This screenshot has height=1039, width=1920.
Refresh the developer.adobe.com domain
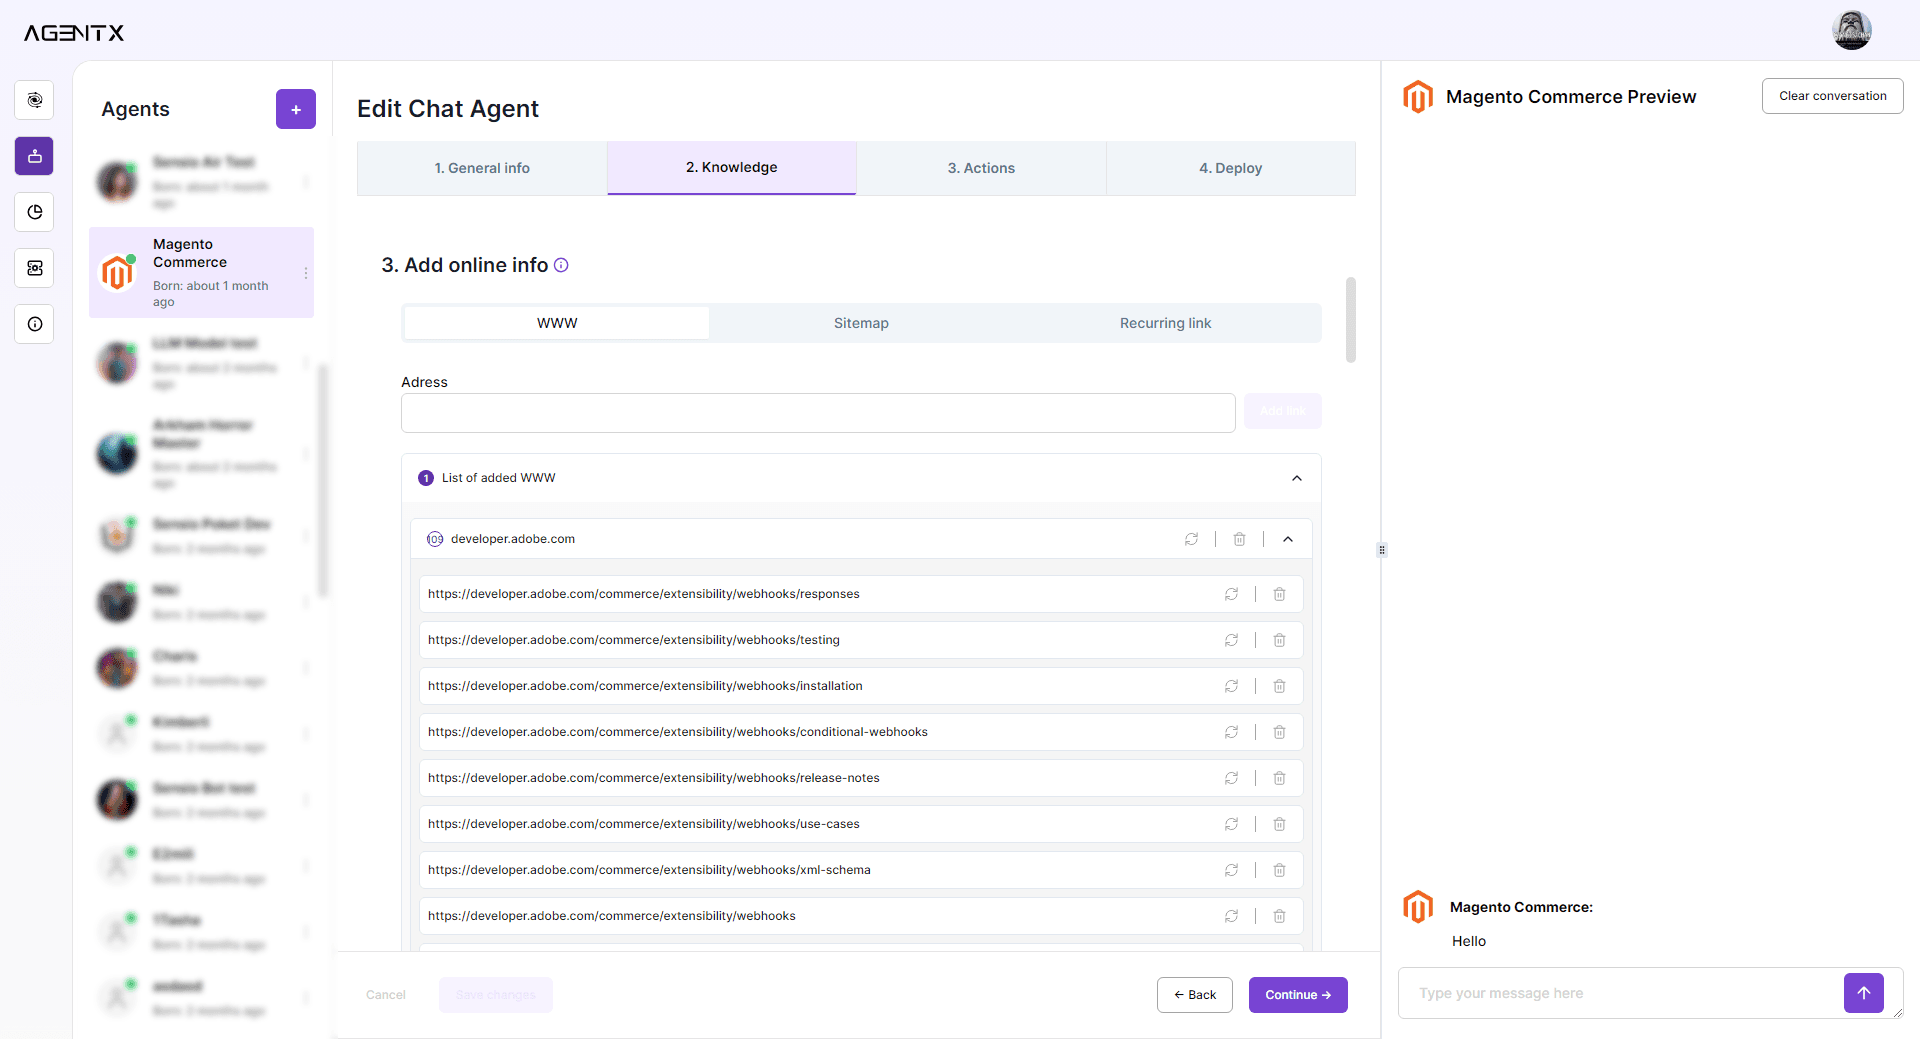[x=1192, y=539]
